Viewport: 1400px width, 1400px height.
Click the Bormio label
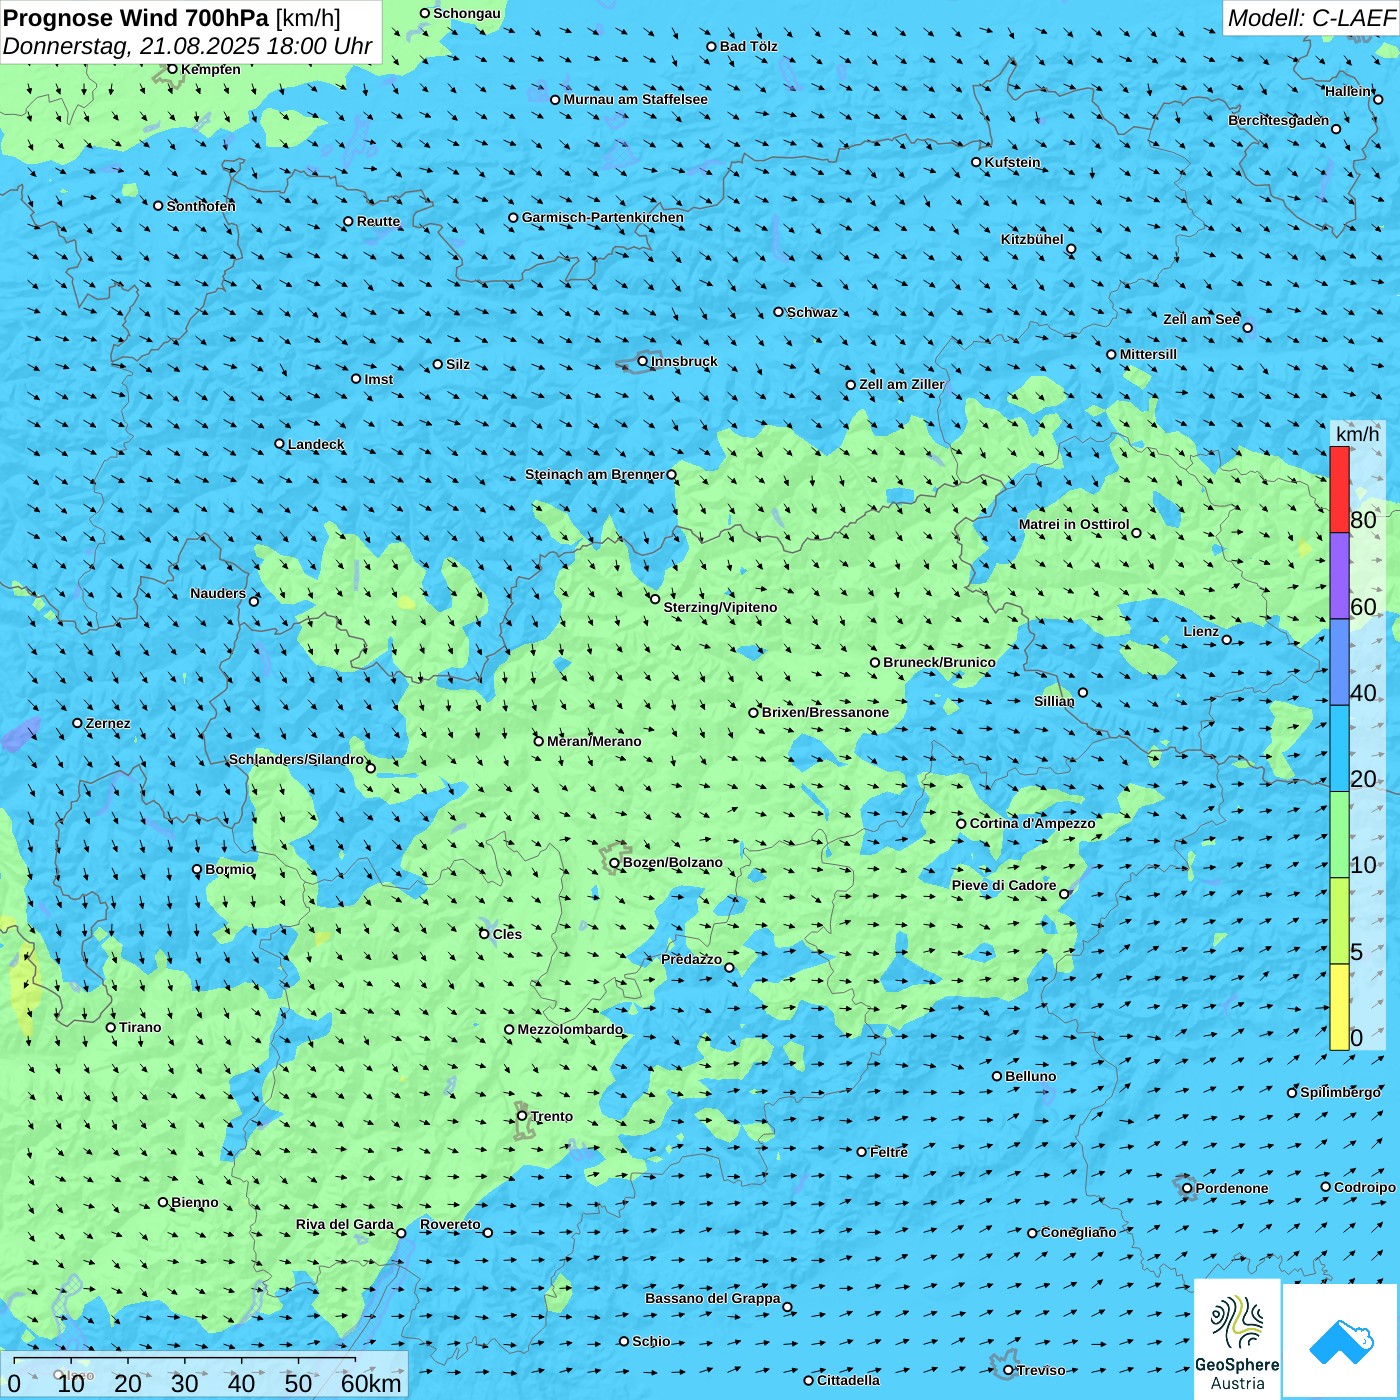(229, 869)
